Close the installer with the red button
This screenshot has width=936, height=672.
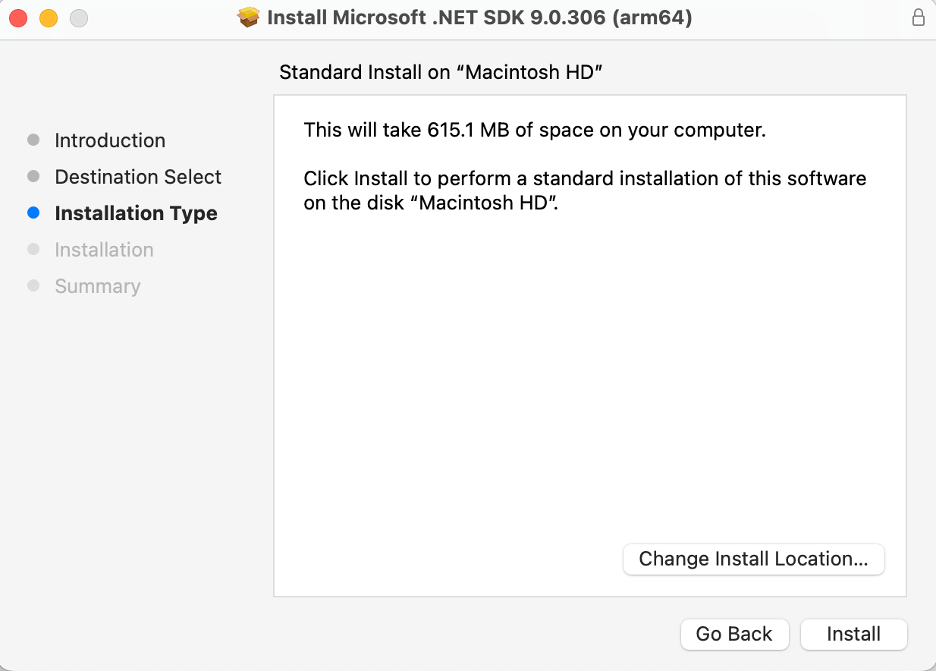pyautogui.click(x=18, y=18)
